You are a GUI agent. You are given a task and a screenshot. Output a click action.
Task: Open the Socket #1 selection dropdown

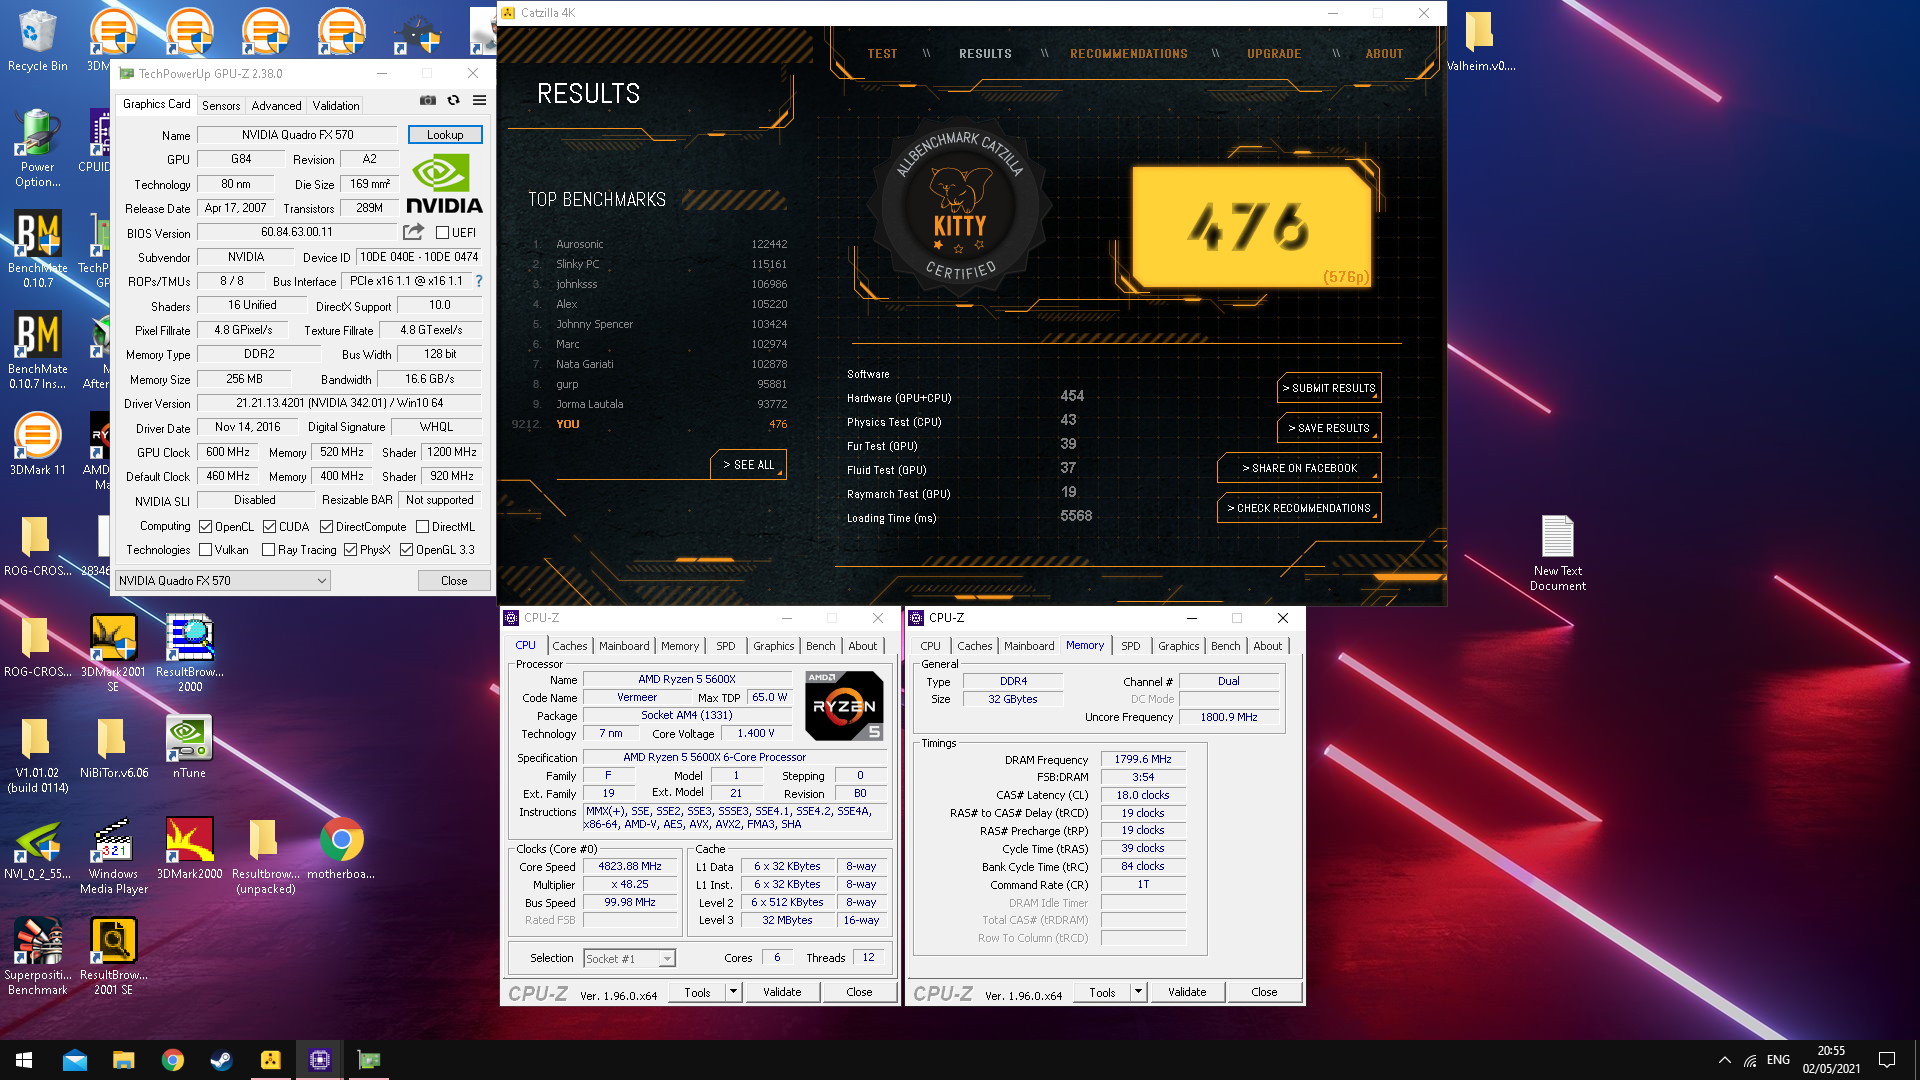629,959
